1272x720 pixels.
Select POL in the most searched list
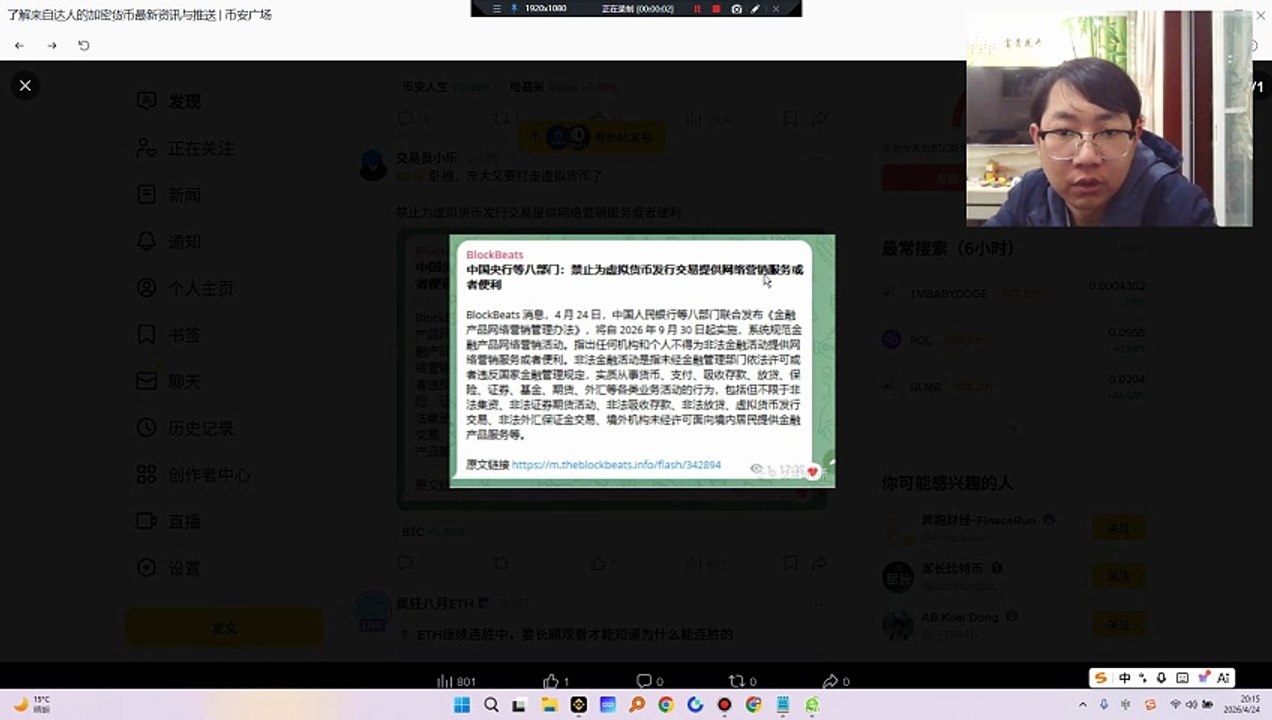pyautogui.click(x=1014, y=339)
